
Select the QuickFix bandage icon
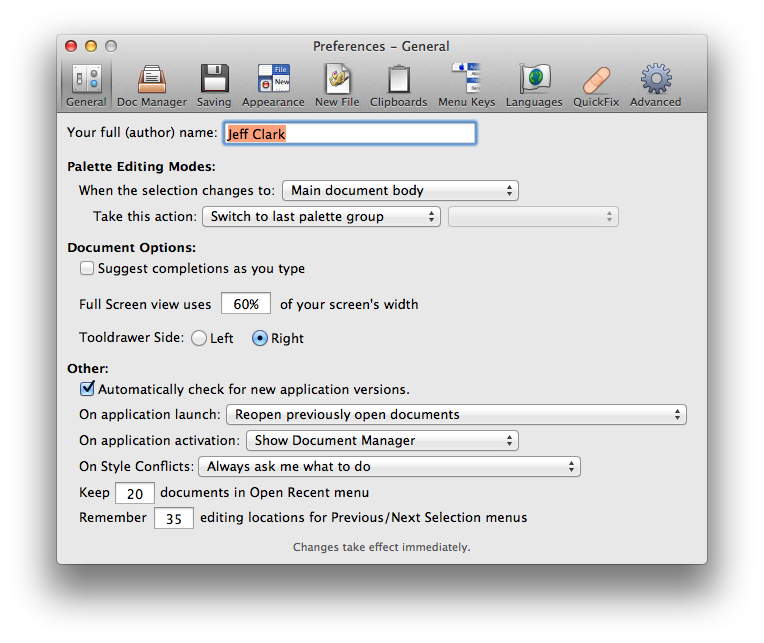(x=596, y=85)
